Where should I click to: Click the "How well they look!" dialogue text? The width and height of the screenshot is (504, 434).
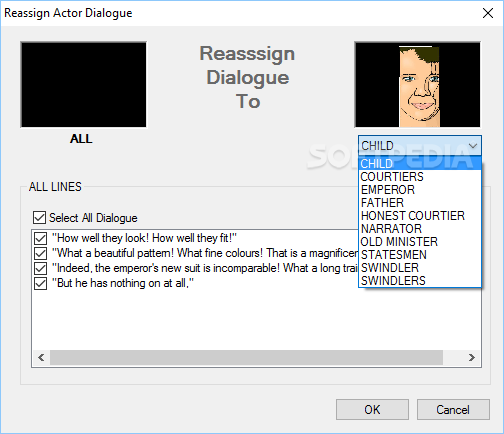point(144,238)
